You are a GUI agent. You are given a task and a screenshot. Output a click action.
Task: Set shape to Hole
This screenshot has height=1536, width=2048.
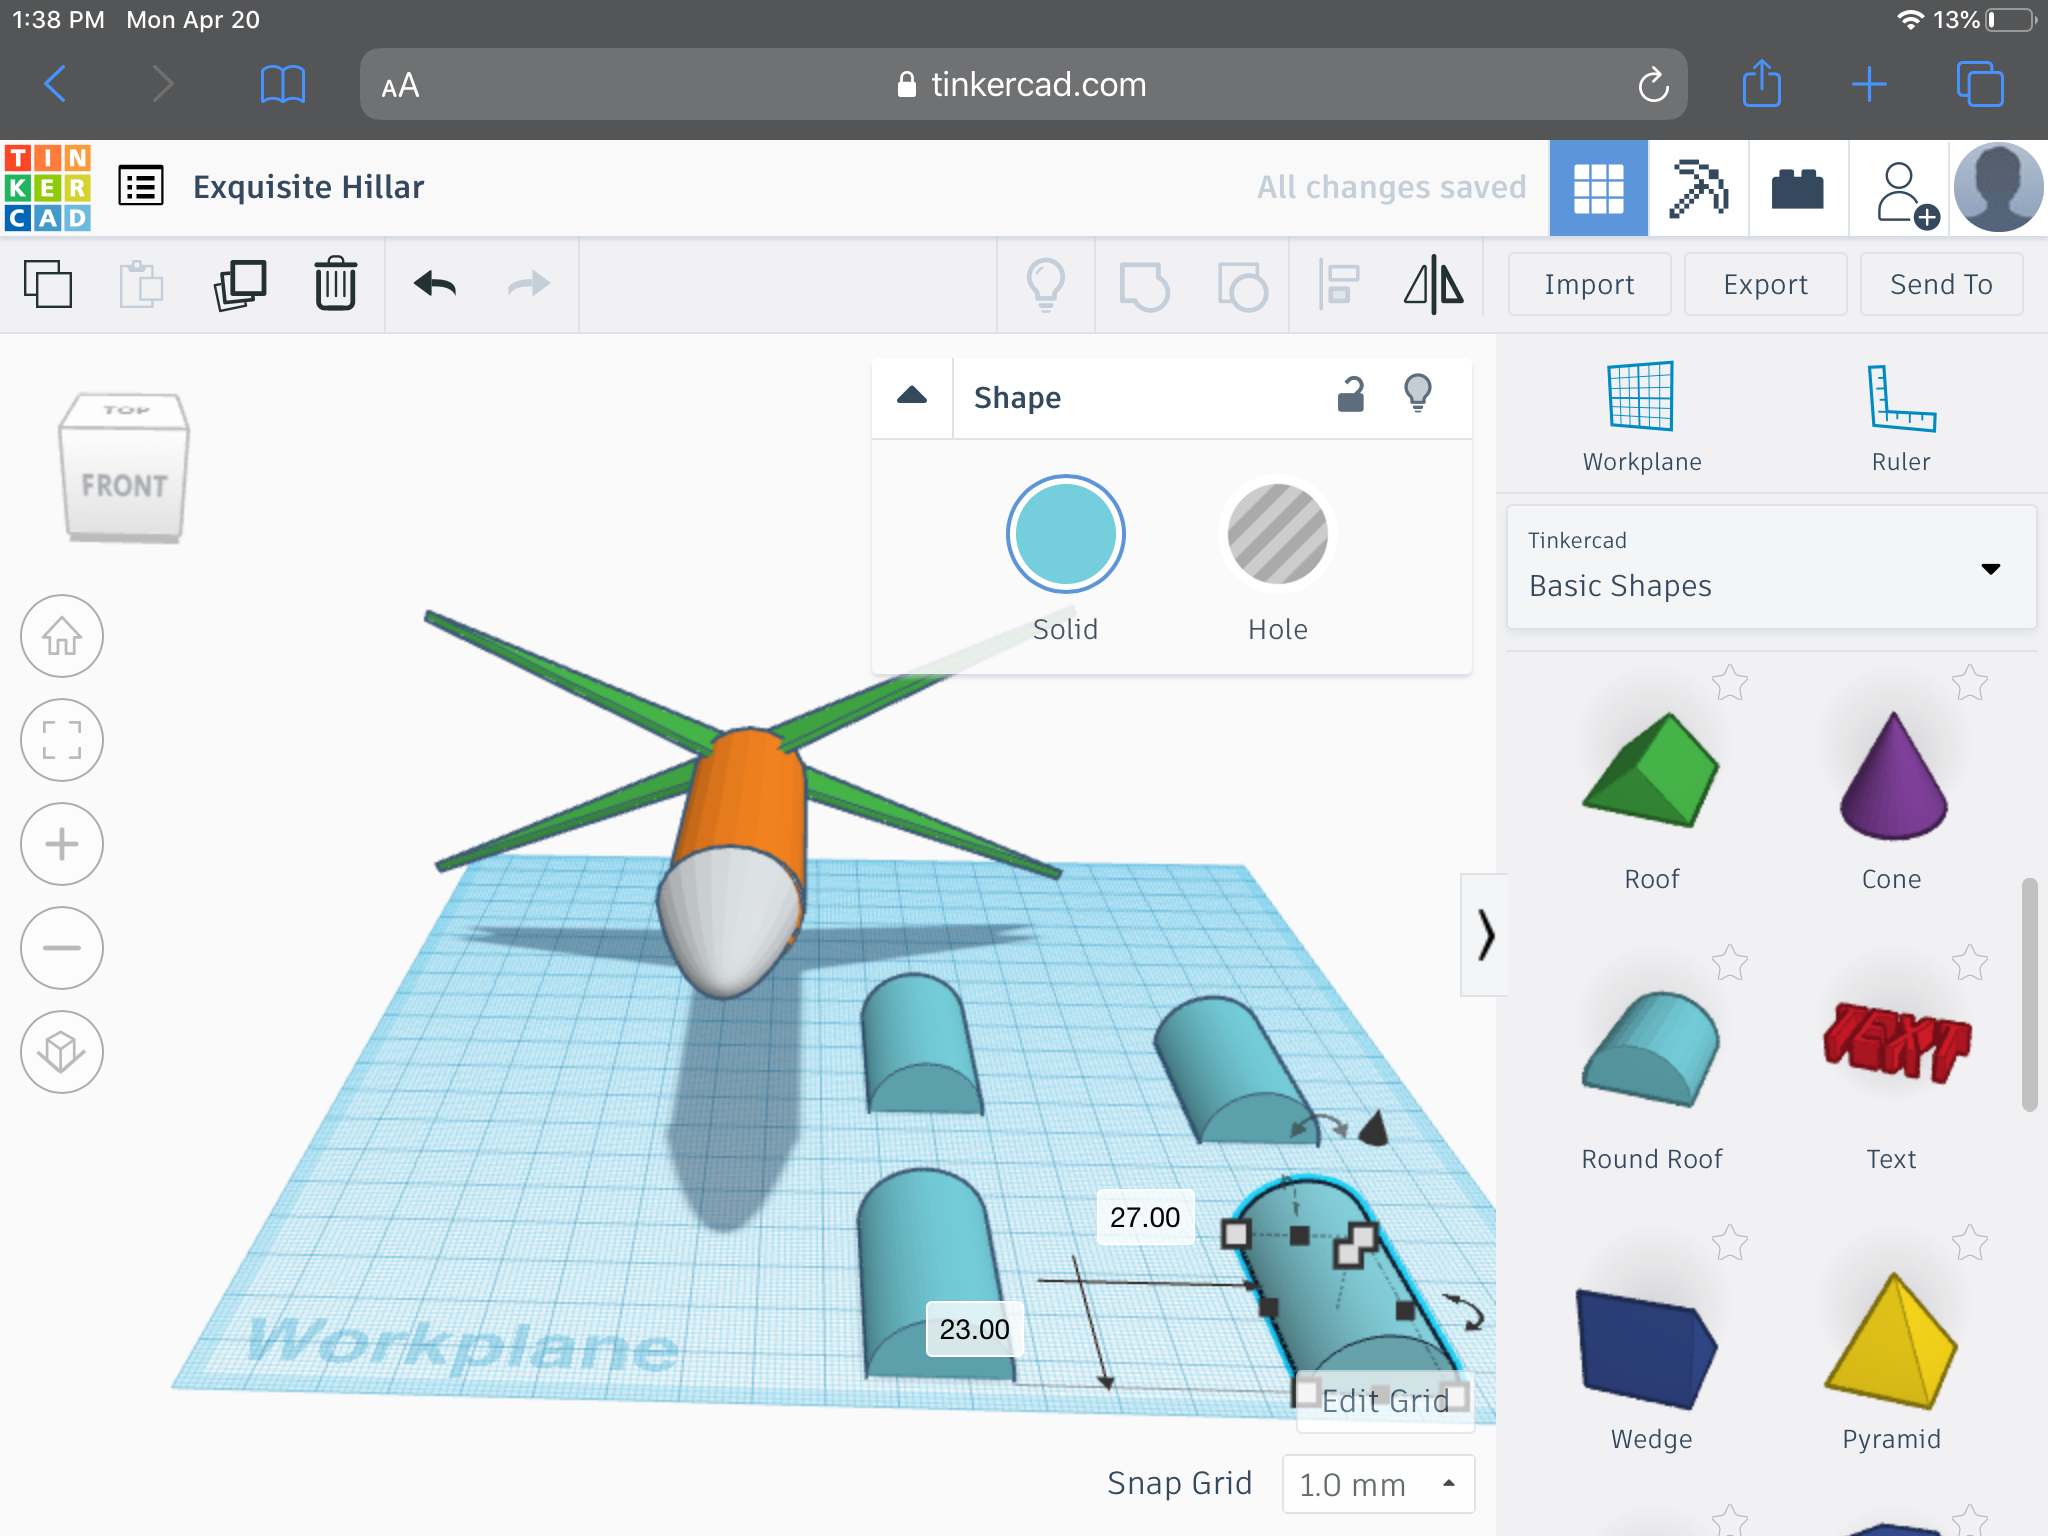[x=1277, y=533]
